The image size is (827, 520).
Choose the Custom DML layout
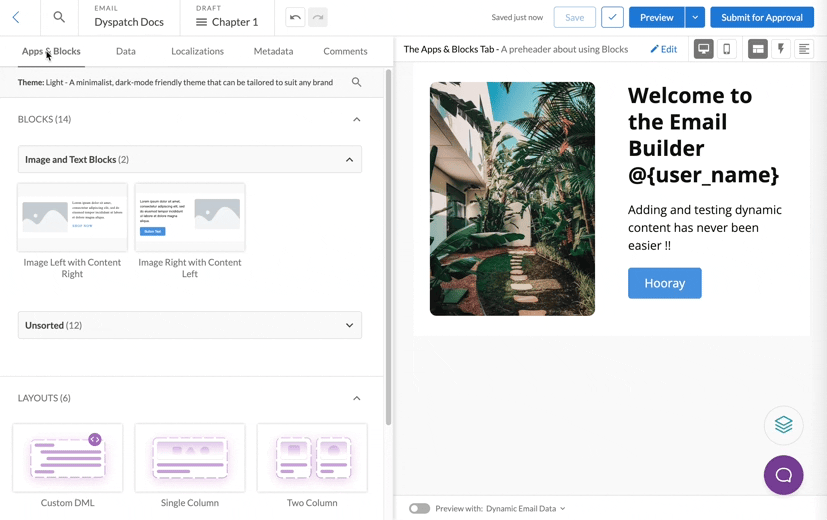click(x=68, y=458)
